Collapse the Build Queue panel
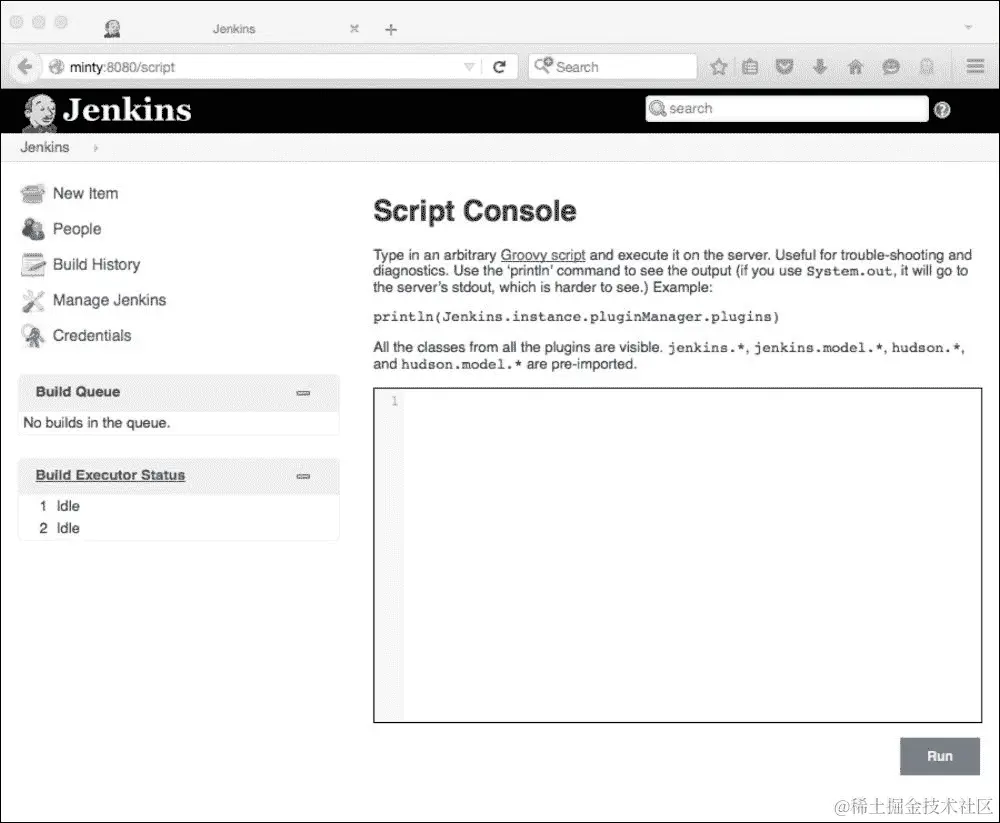Image resolution: width=1000 pixels, height=823 pixels. (x=303, y=393)
